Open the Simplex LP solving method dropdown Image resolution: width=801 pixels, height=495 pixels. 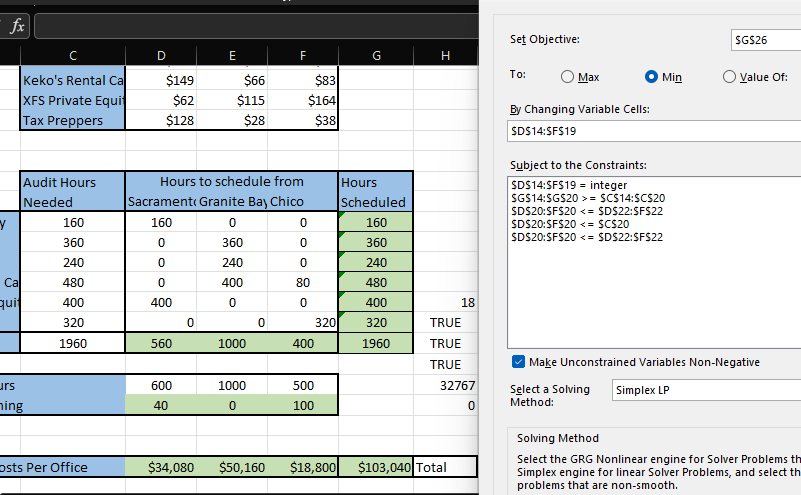[x=706, y=390]
